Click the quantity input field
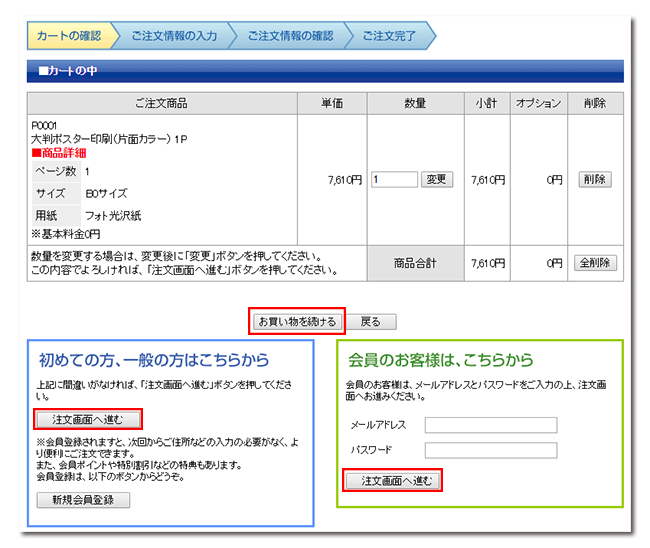Screen dimensions: 650x548 point(394,179)
